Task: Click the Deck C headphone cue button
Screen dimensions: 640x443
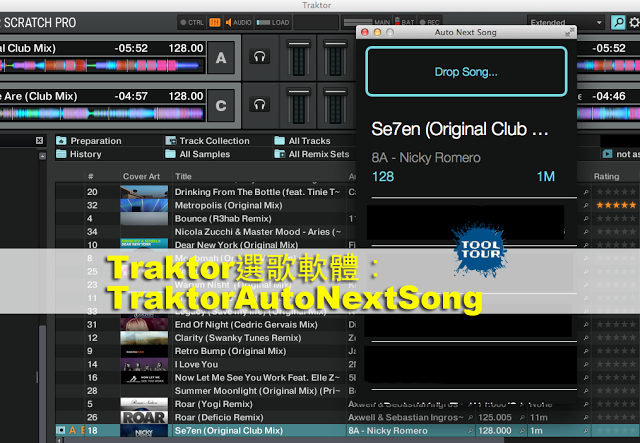Action: tap(259, 105)
